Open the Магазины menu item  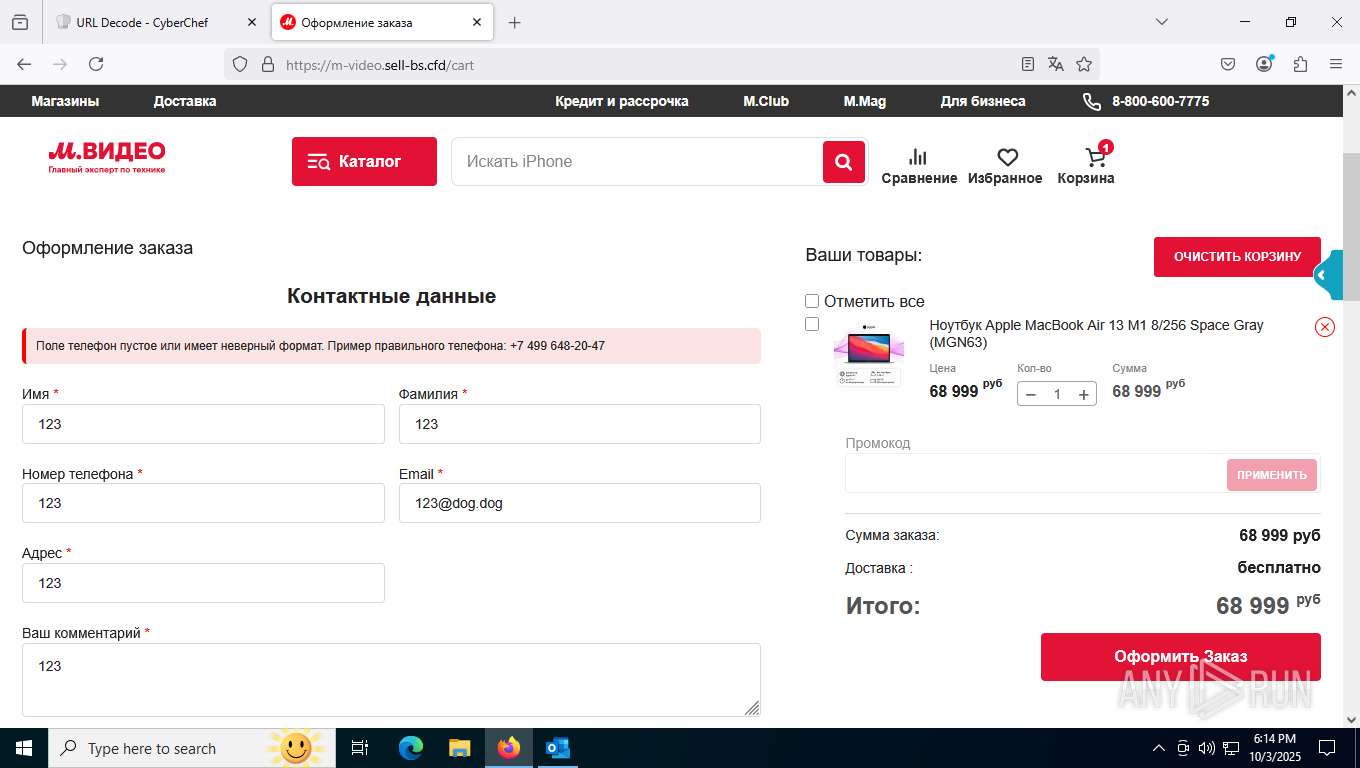tap(65, 101)
